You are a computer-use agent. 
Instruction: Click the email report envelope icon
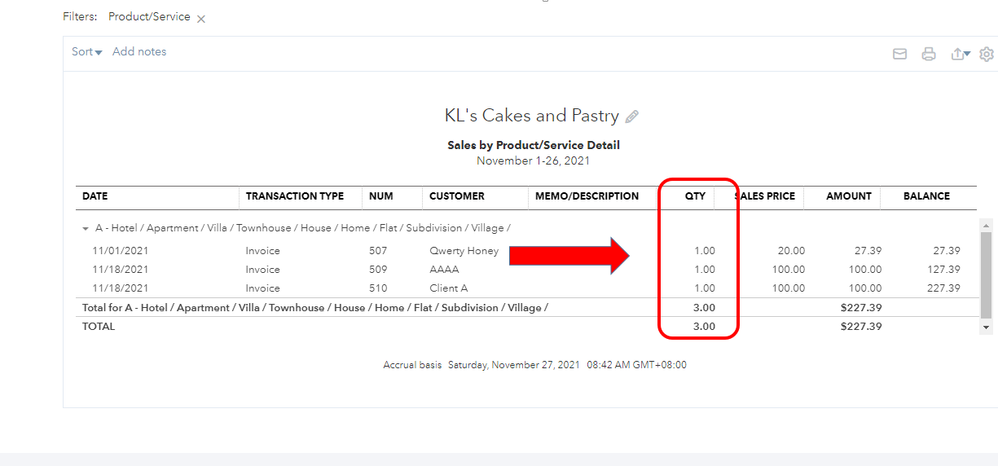[x=899, y=54]
